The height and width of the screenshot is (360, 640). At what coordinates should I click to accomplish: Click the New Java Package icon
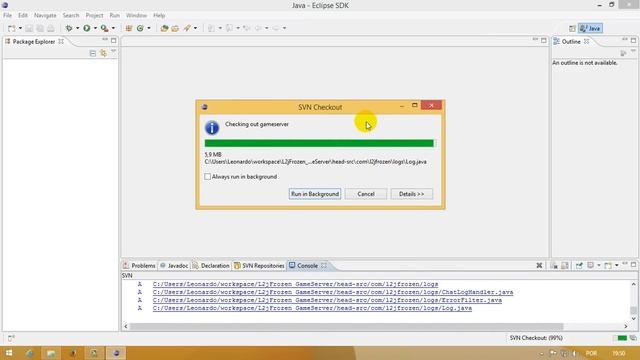point(129,28)
